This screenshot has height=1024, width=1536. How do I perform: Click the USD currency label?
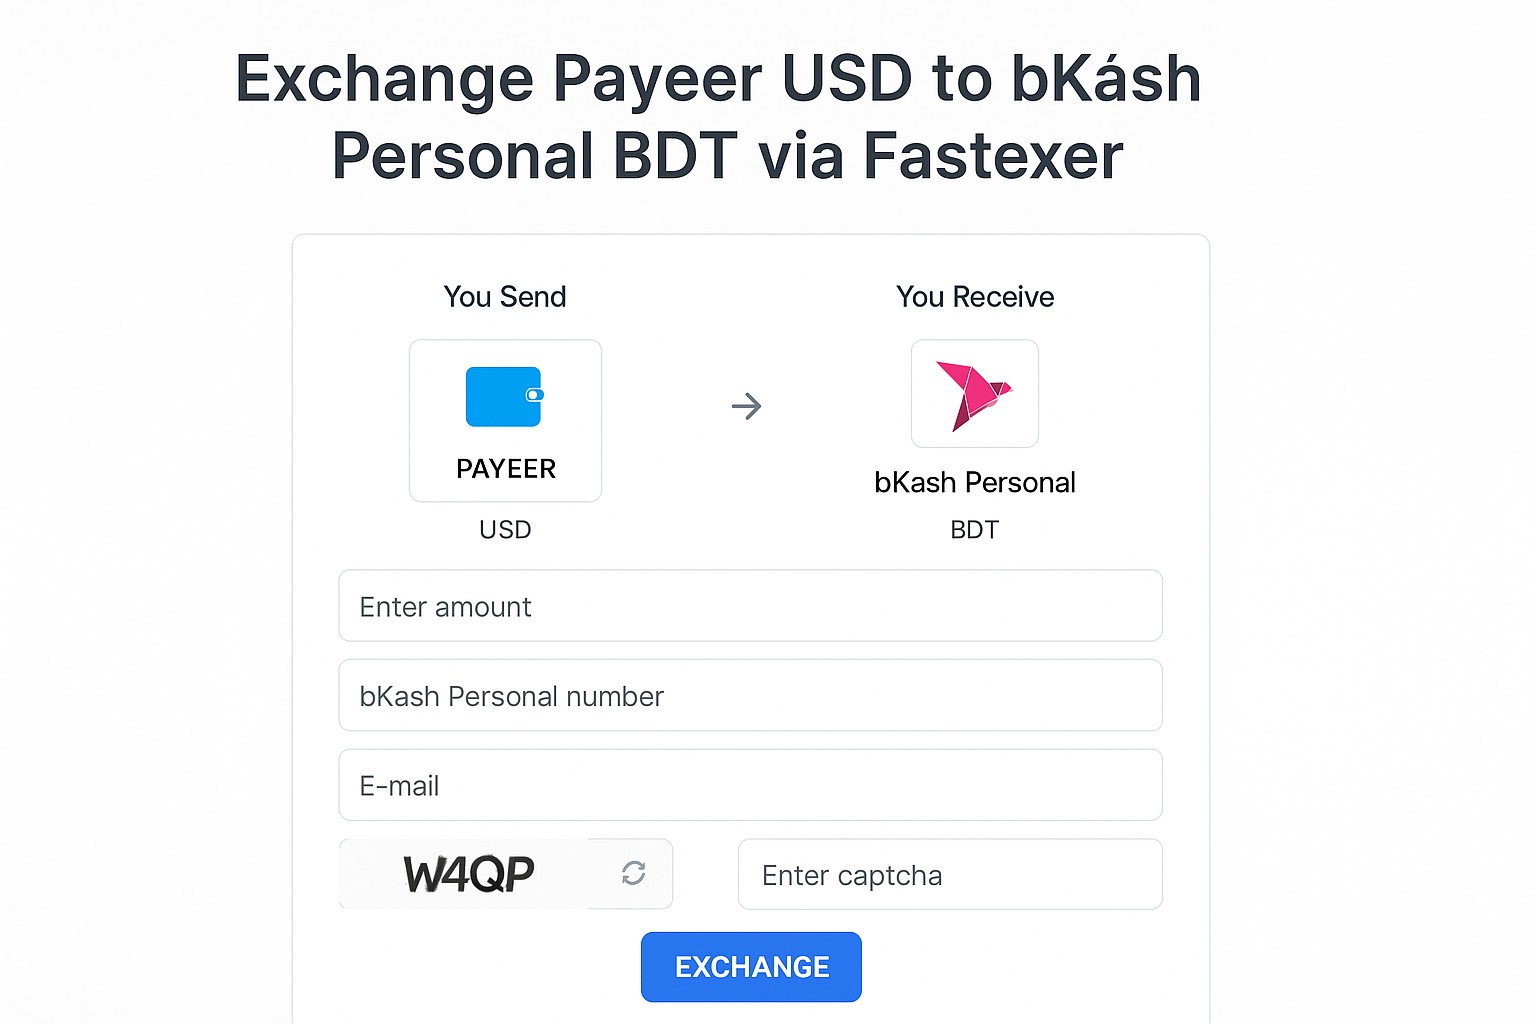click(x=505, y=530)
